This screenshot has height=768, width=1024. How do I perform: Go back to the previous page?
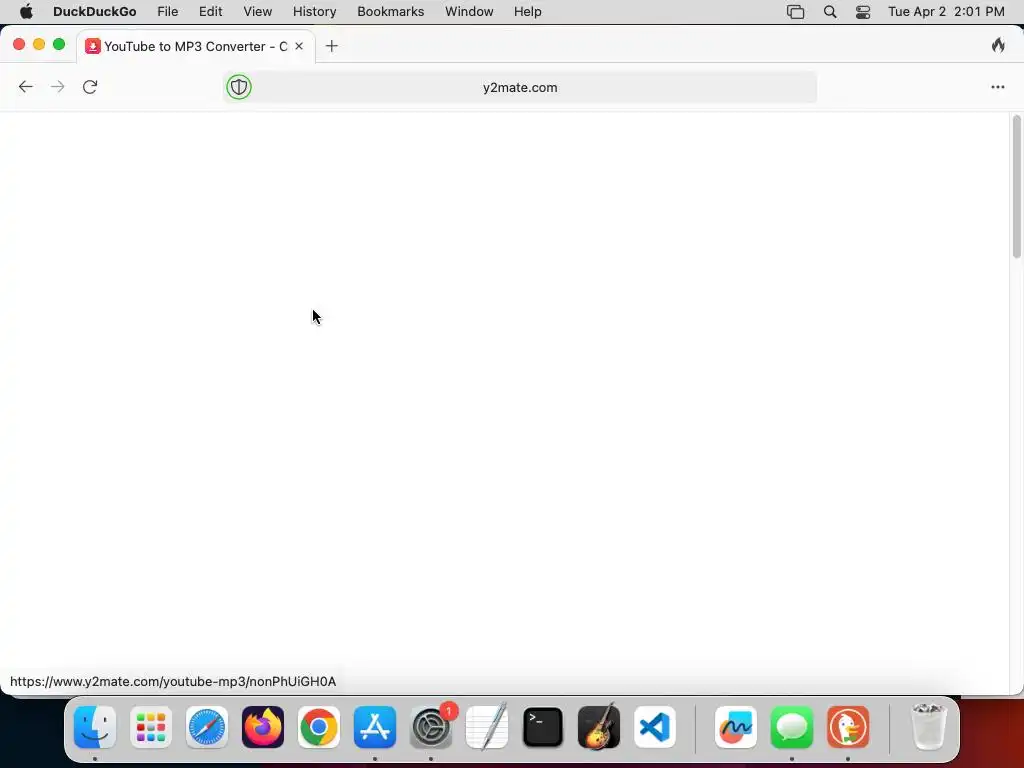coord(25,87)
